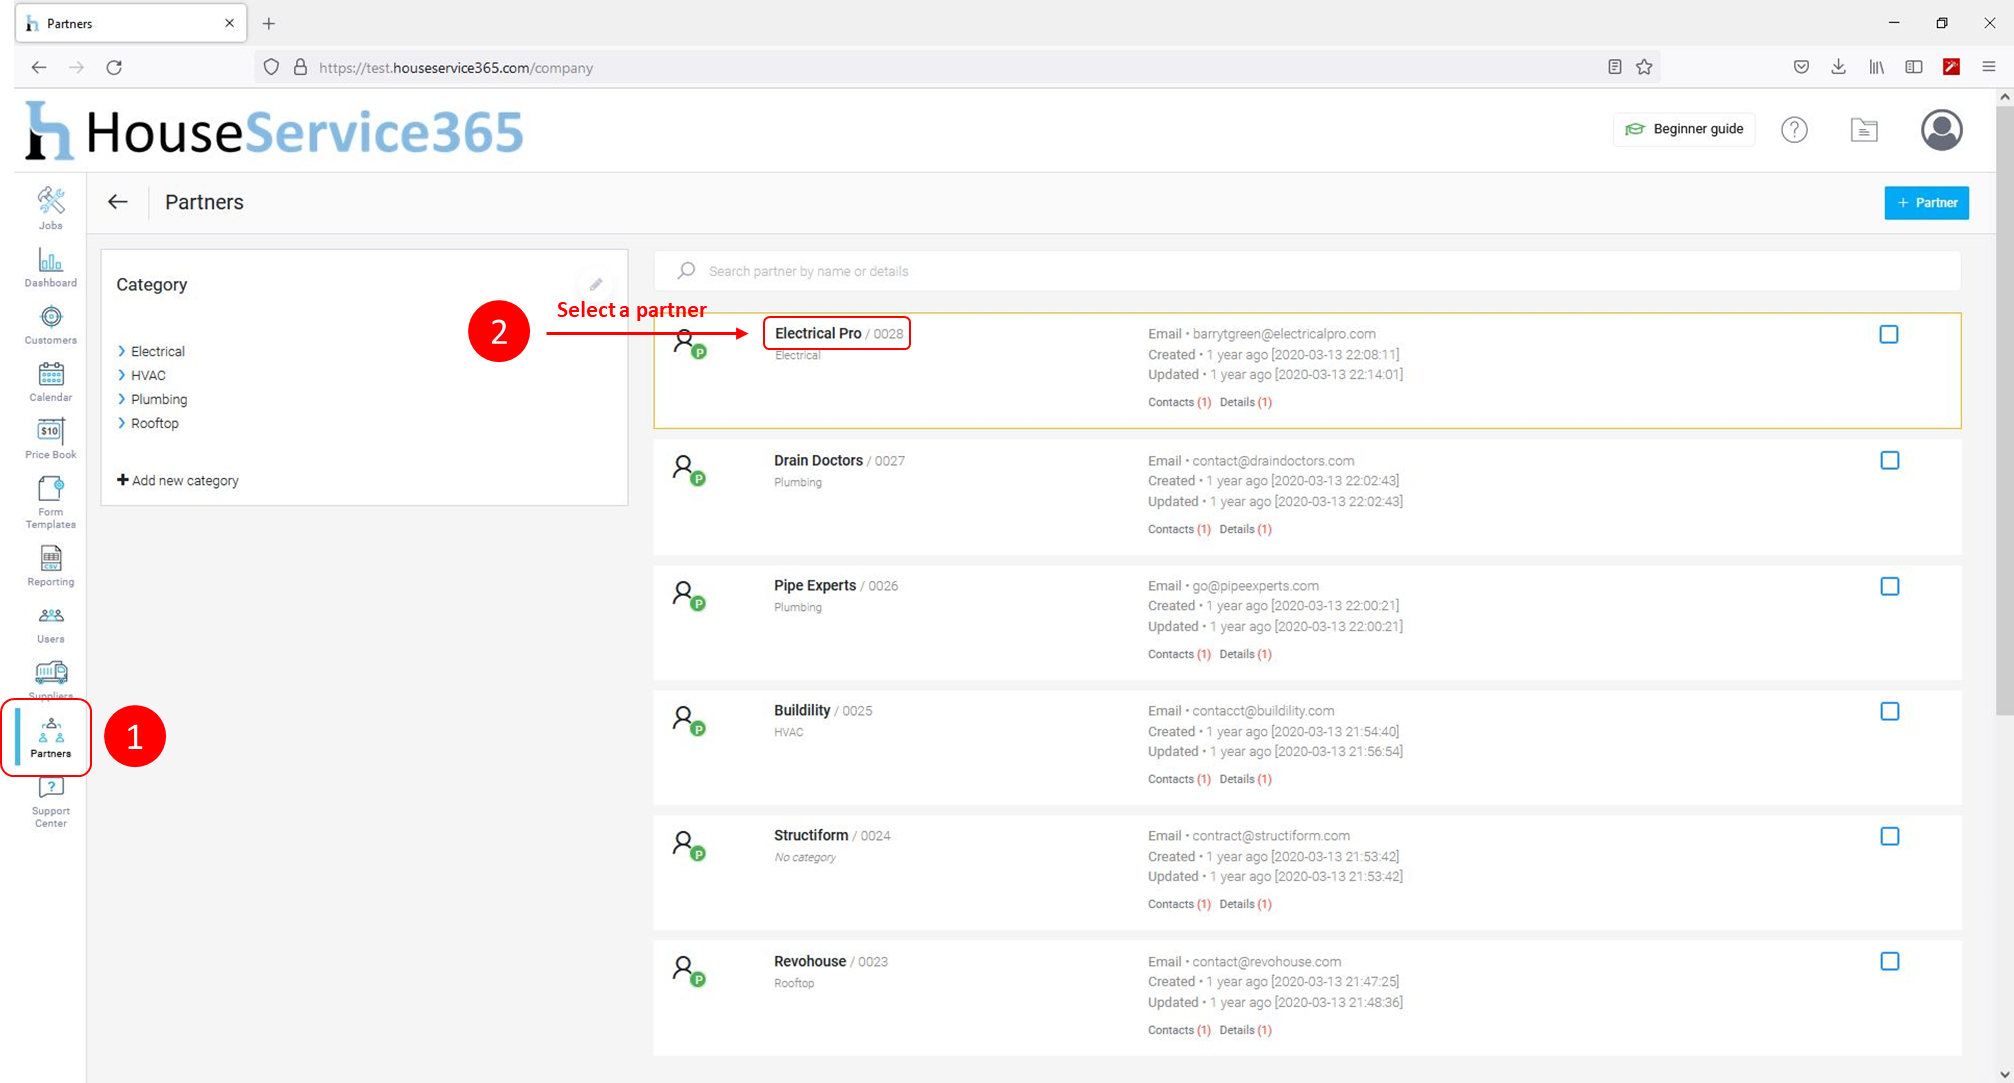Viewport: 2014px width, 1083px height.
Task: Reload the page in the browser
Action: coord(114,67)
